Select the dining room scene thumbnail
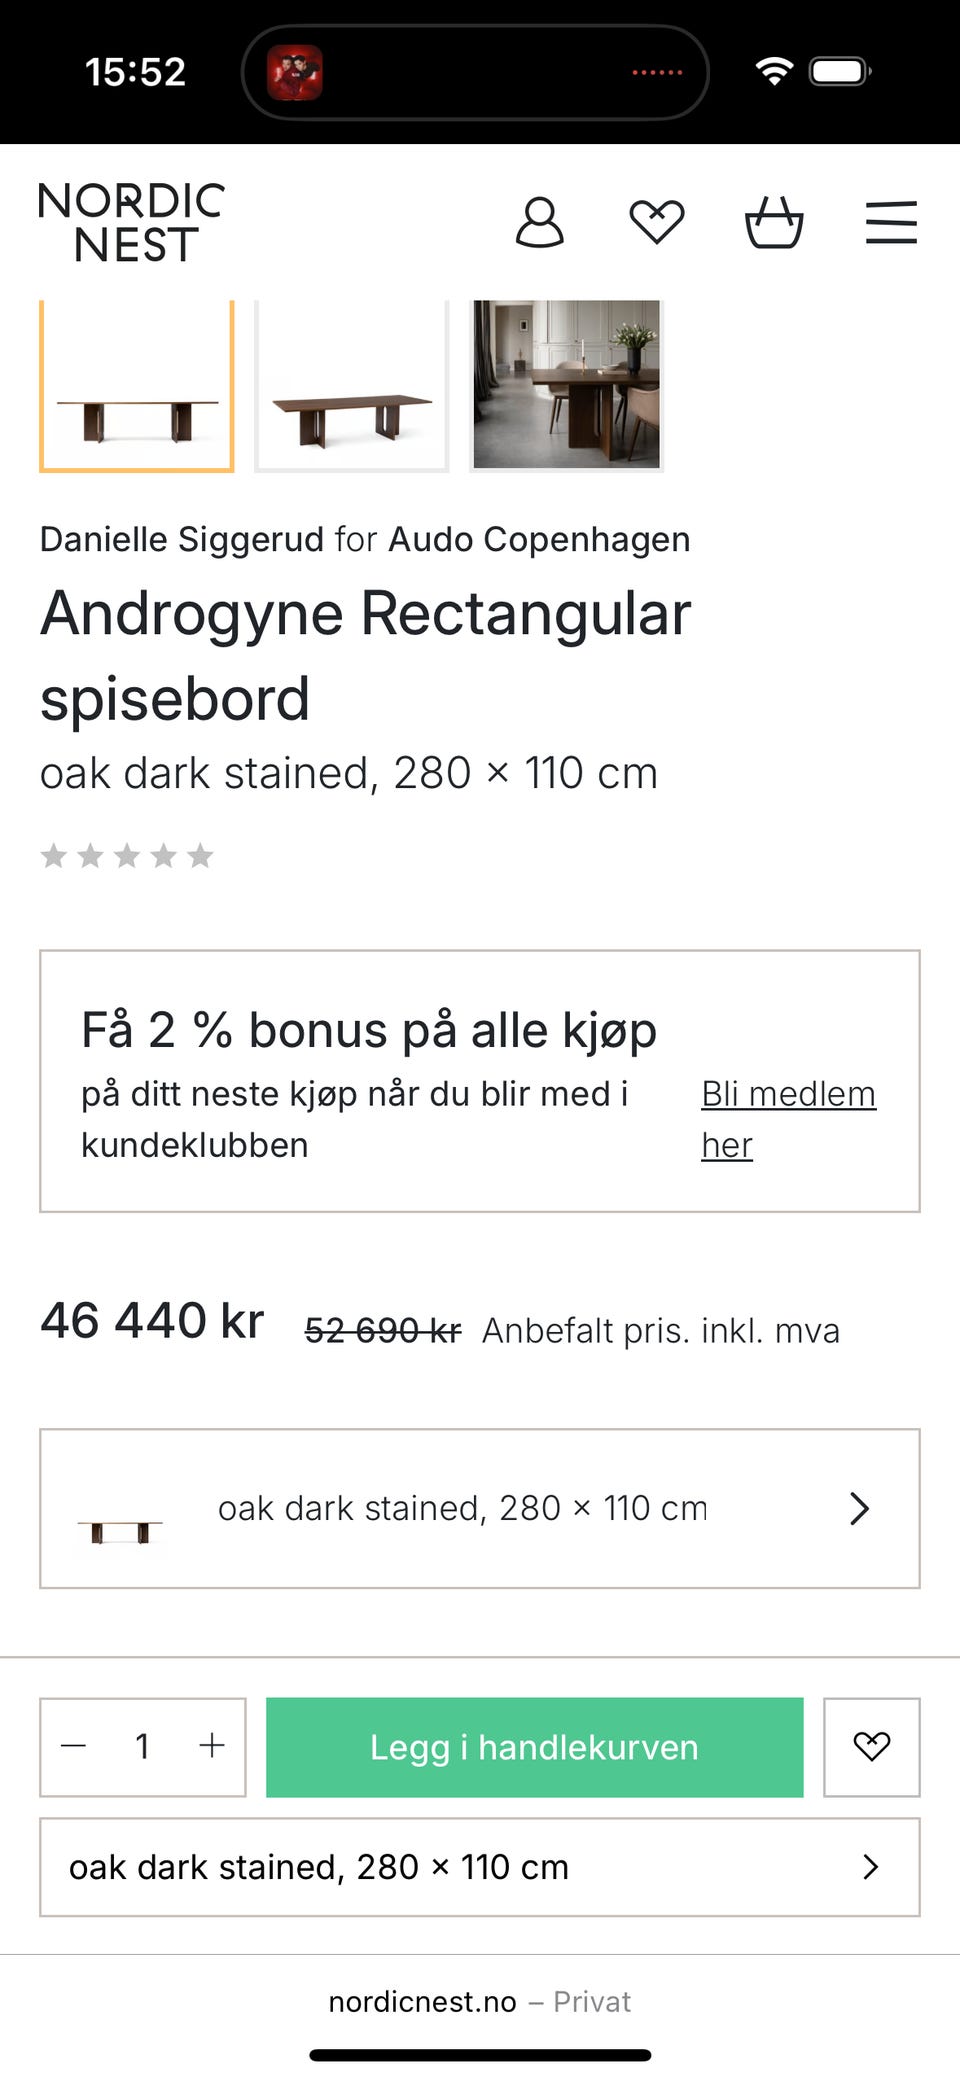Screen dimensions: 960x2081 click(566, 386)
